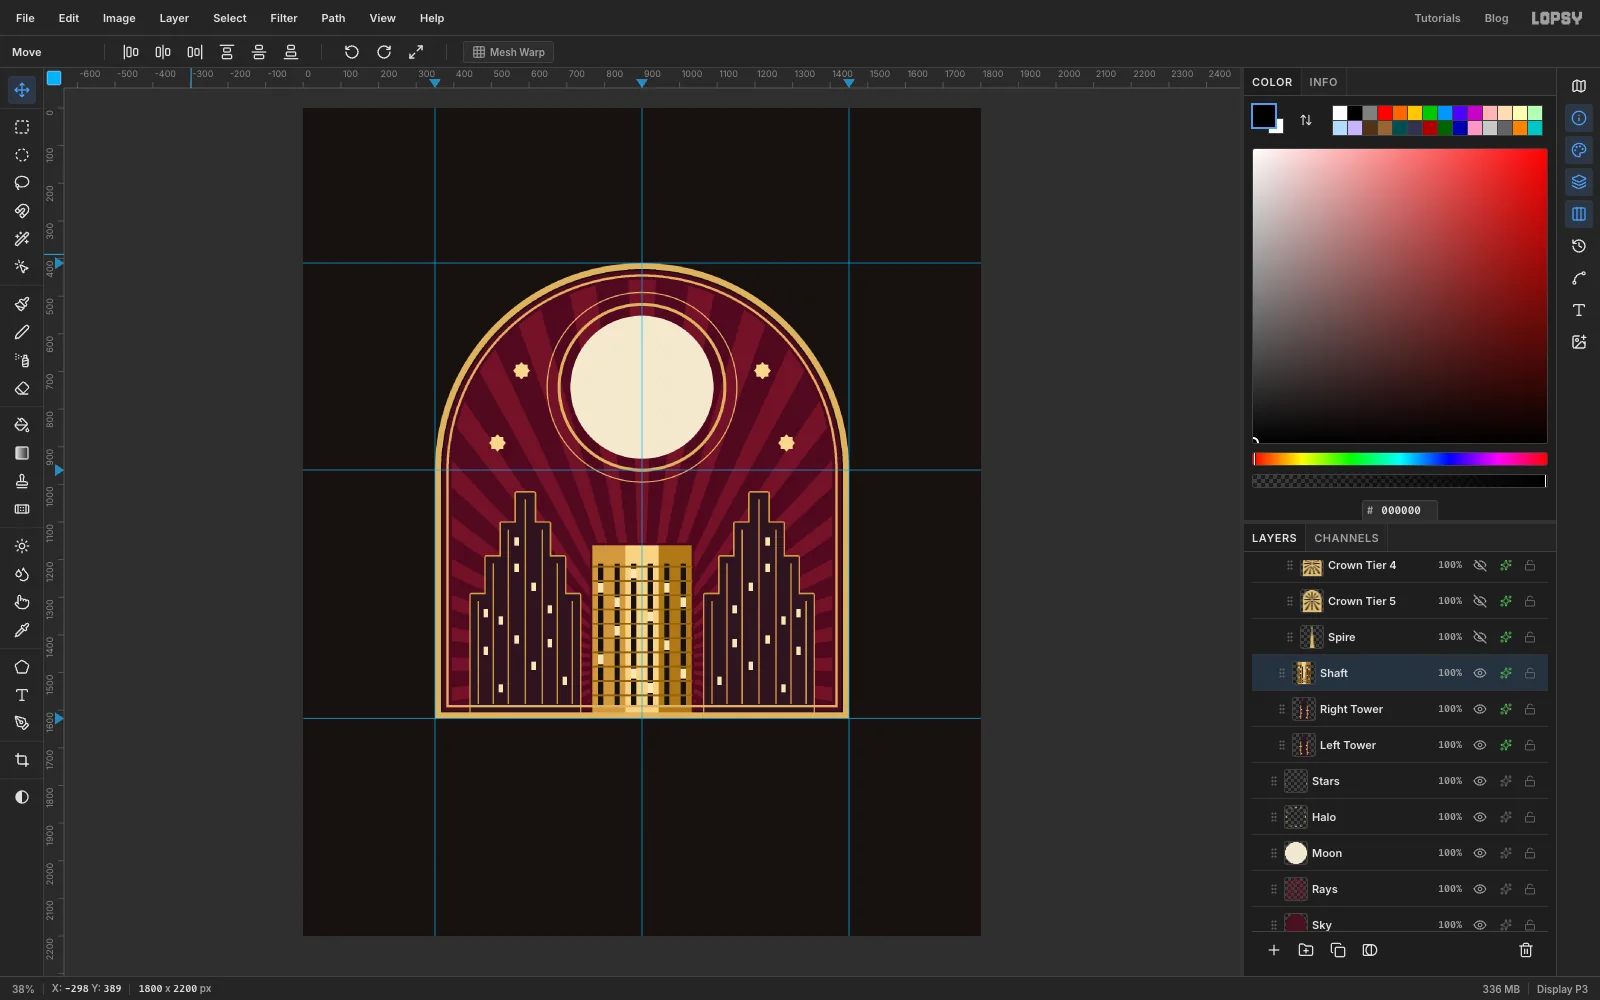The image size is (1600, 1000).
Task: Select the Crop tool
Action: point(22,760)
